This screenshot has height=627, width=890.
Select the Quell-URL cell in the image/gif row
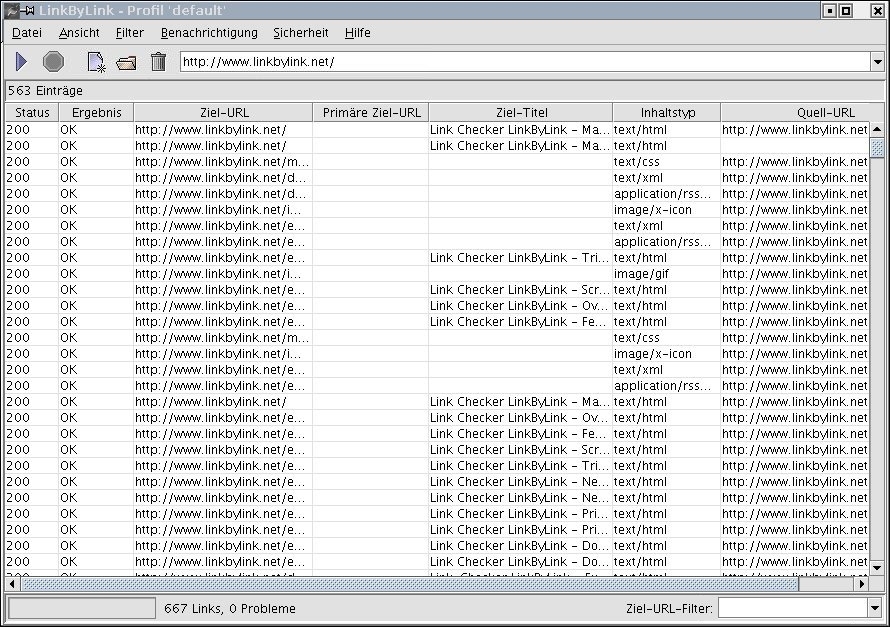pyautogui.click(x=795, y=273)
